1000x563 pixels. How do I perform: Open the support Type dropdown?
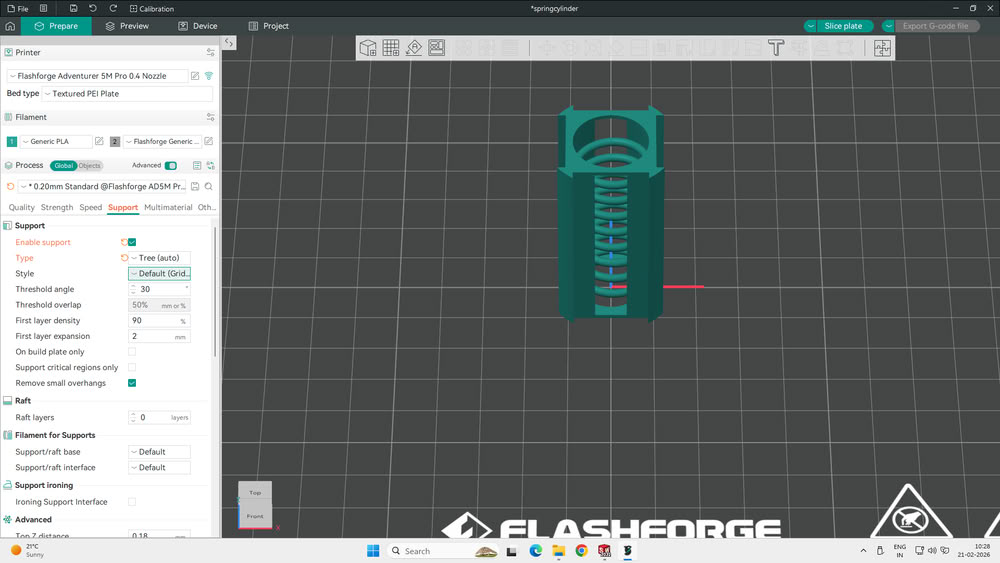click(x=159, y=258)
